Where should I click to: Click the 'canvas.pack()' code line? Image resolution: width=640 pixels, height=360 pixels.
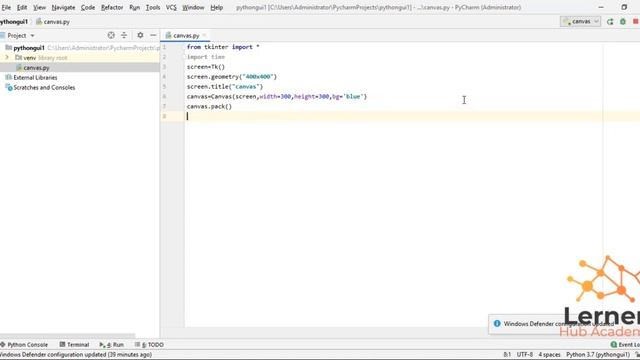pyautogui.click(x=209, y=107)
